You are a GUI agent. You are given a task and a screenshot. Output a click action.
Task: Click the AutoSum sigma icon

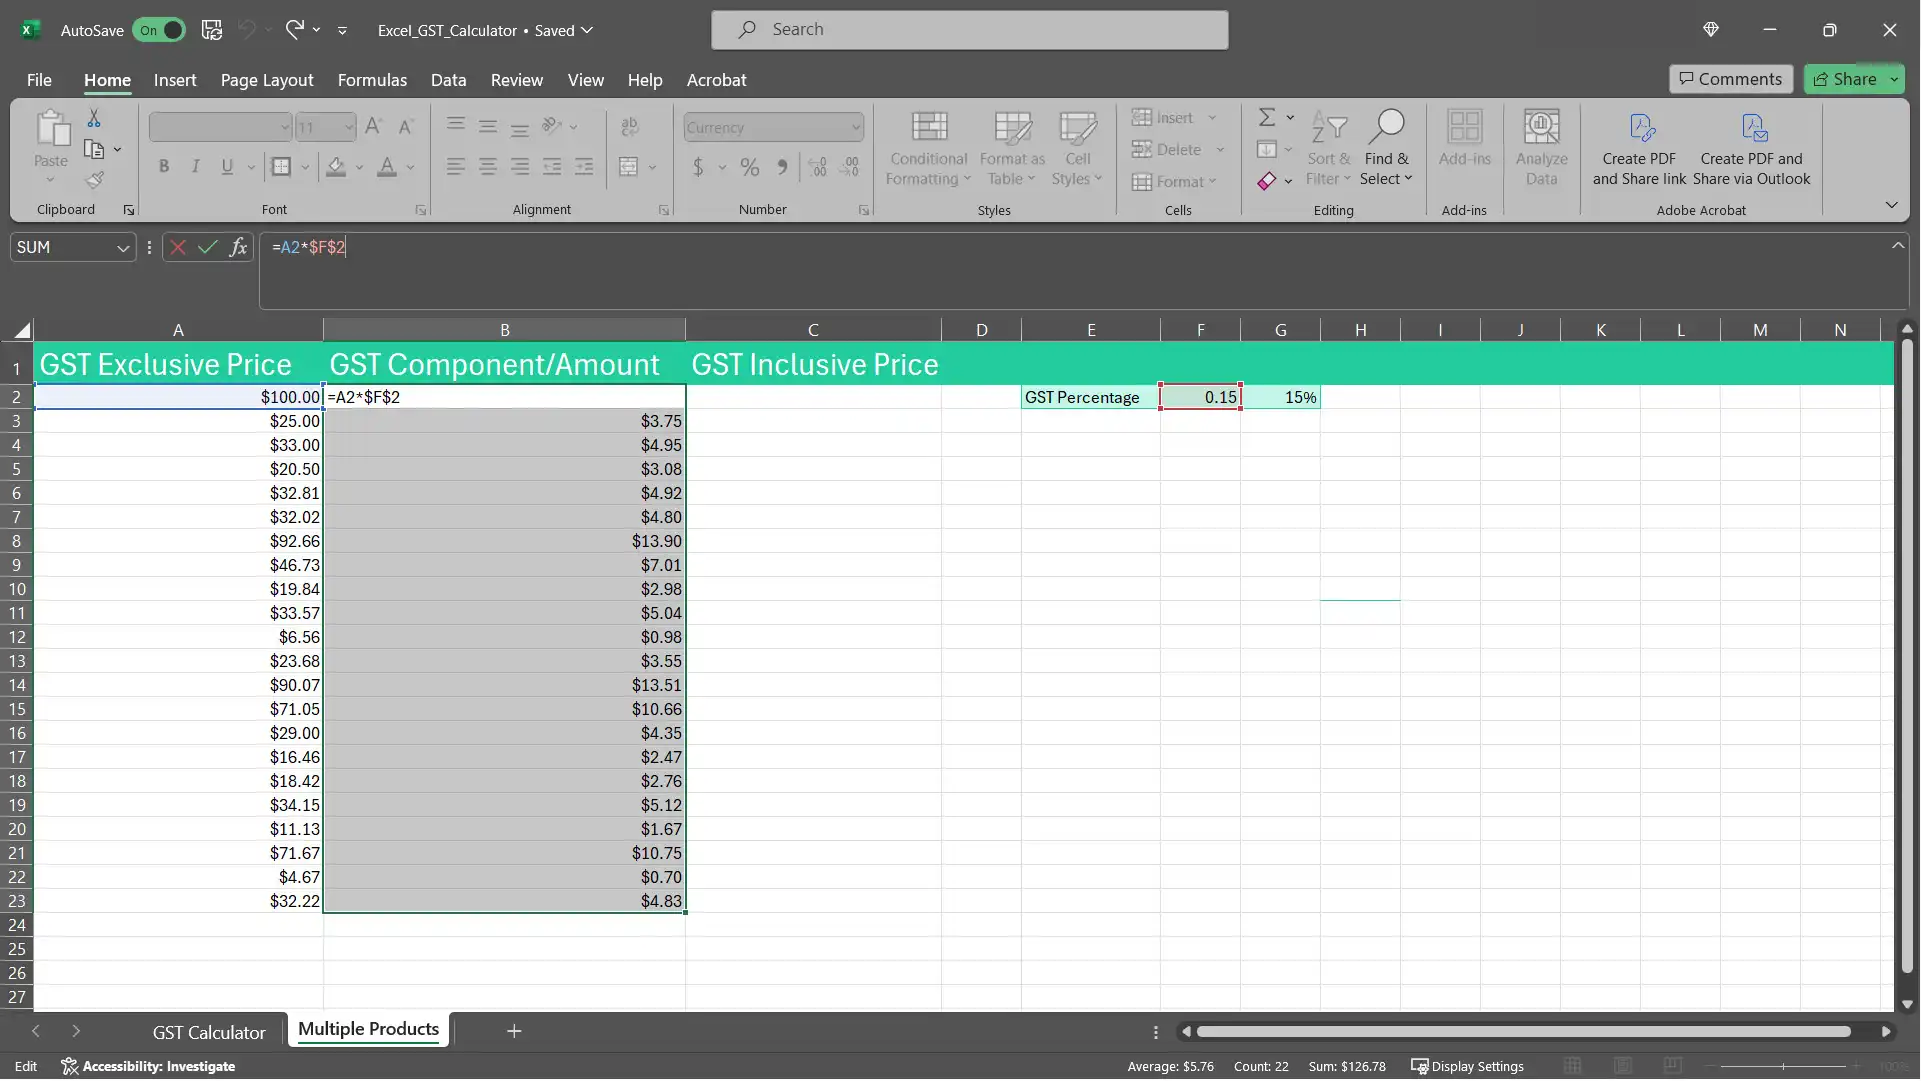(x=1266, y=117)
